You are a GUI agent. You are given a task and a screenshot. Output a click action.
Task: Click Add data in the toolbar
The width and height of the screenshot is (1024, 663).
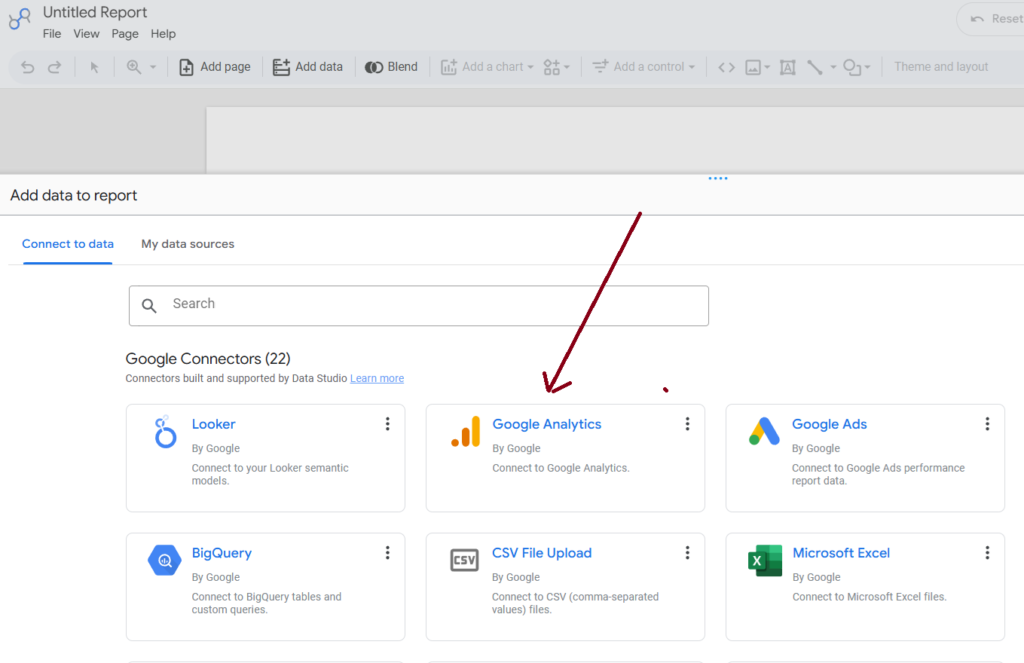(x=308, y=67)
